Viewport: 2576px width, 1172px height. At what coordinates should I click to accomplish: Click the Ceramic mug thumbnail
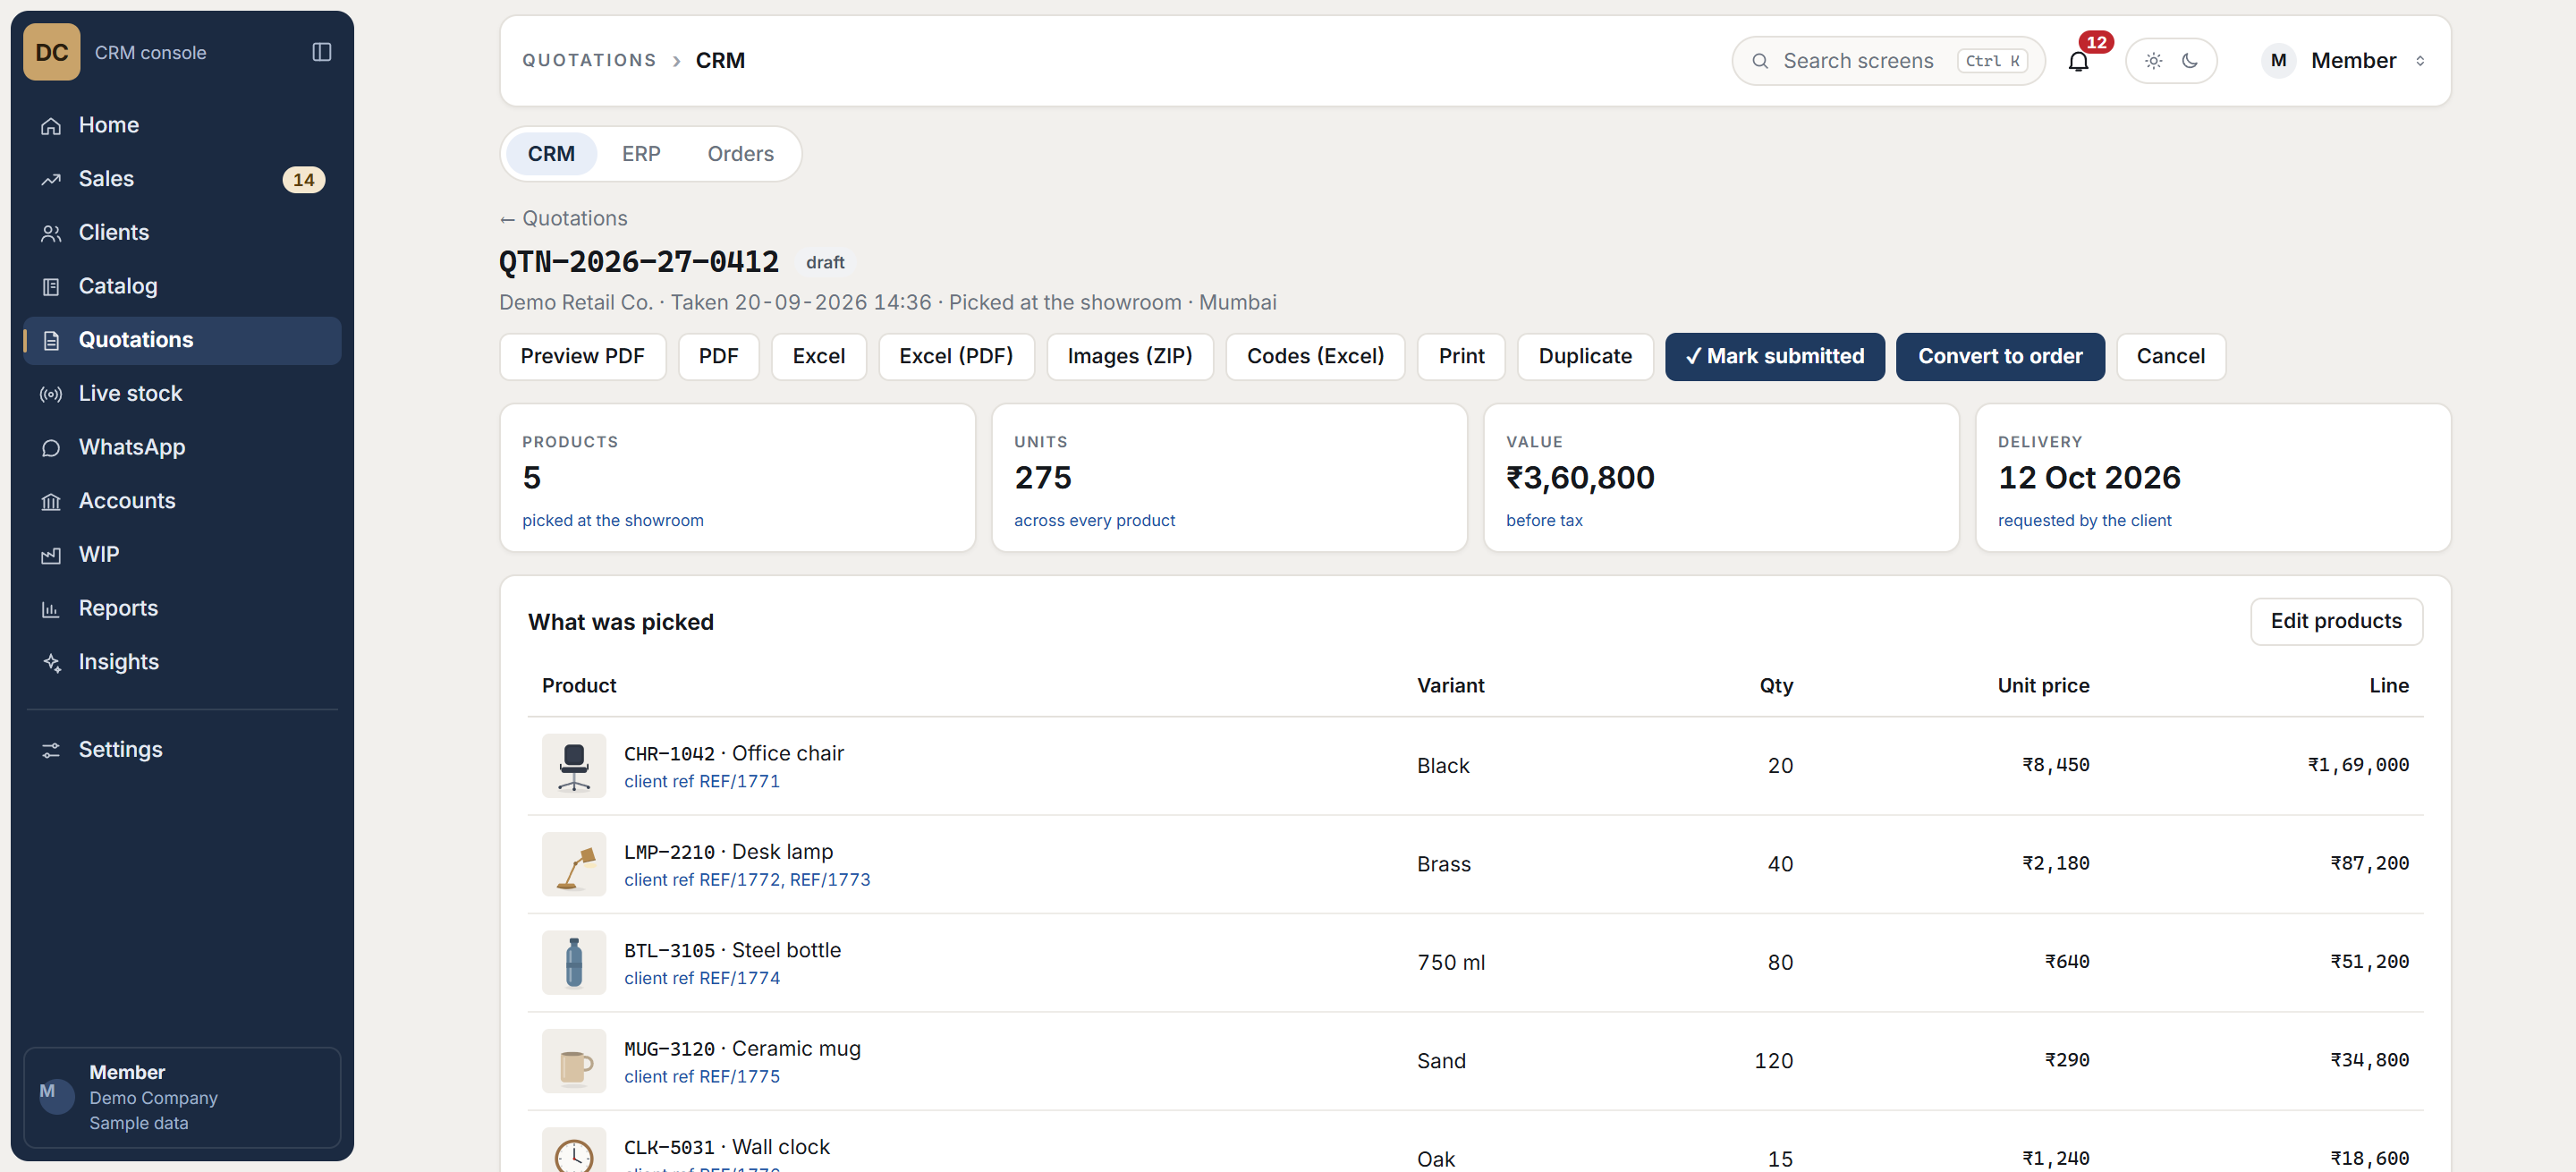[x=574, y=1062]
